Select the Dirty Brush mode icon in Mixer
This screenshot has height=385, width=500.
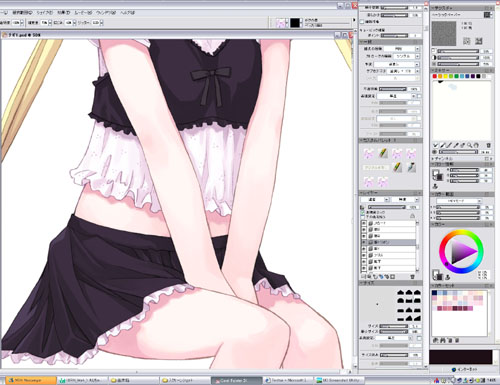pyautogui.click(x=436, y=145)
